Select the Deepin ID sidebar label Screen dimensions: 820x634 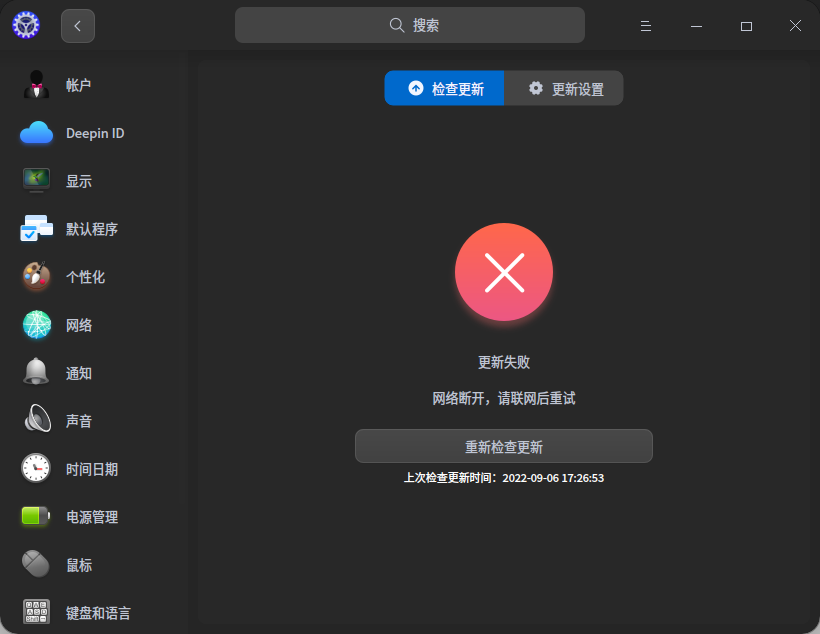[x=95, y=133]
